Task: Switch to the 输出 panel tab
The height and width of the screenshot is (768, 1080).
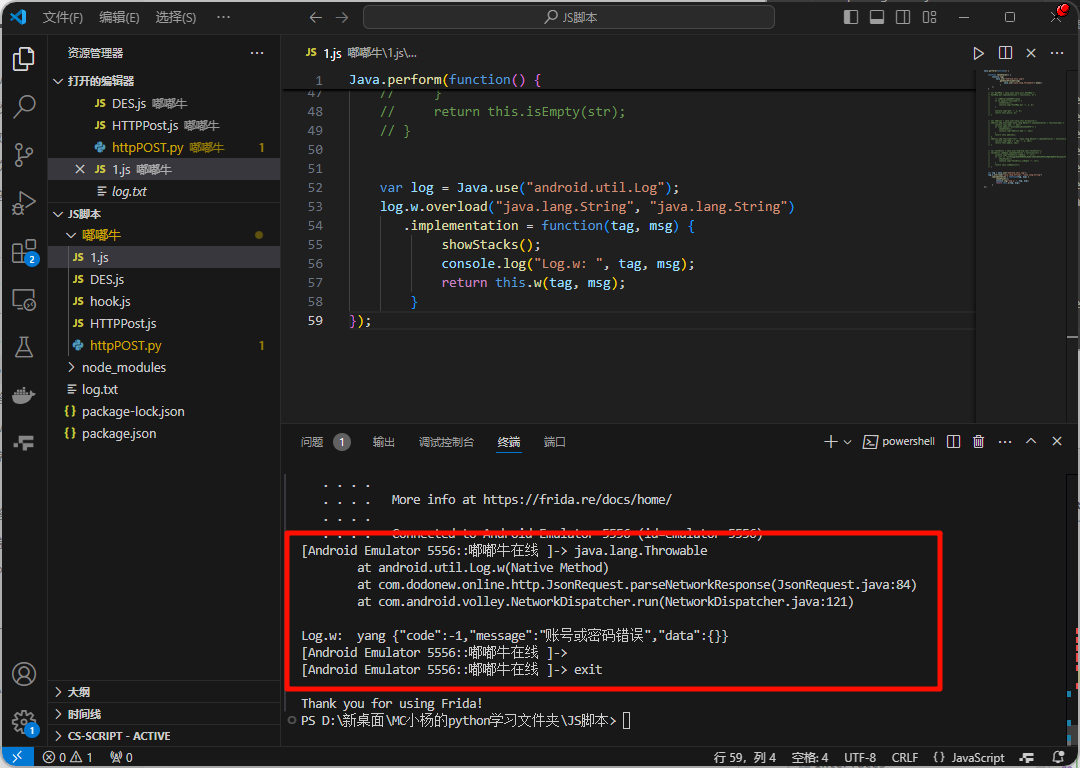Action: [384, 442]
